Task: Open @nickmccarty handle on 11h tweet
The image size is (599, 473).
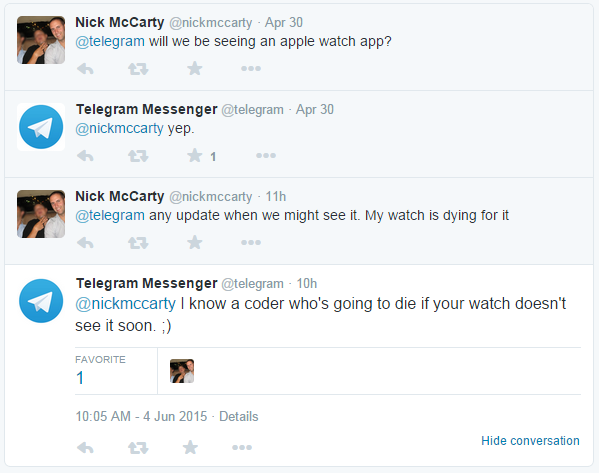Action: pyautogui.click(x=210, y=197)
